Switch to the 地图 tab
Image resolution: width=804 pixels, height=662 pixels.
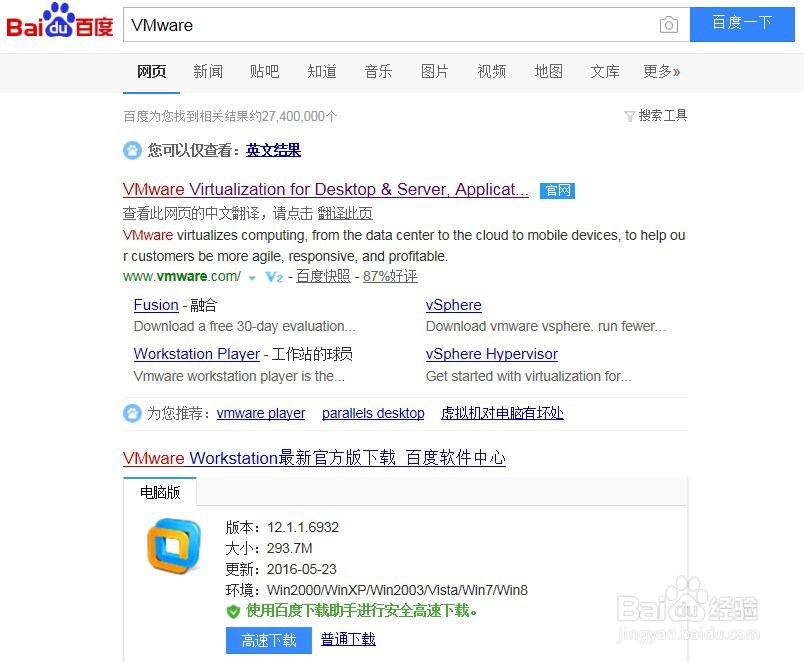point(549,71)
